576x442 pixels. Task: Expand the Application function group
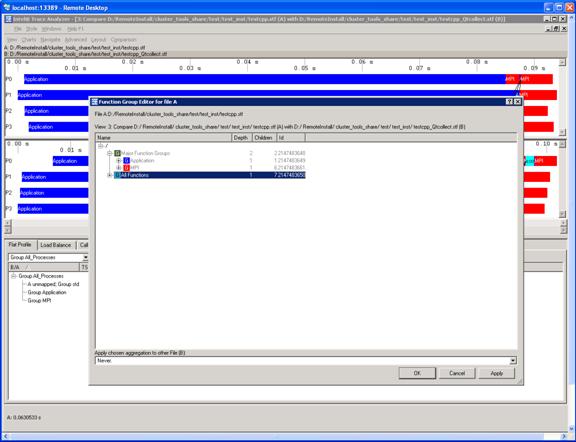118,161
